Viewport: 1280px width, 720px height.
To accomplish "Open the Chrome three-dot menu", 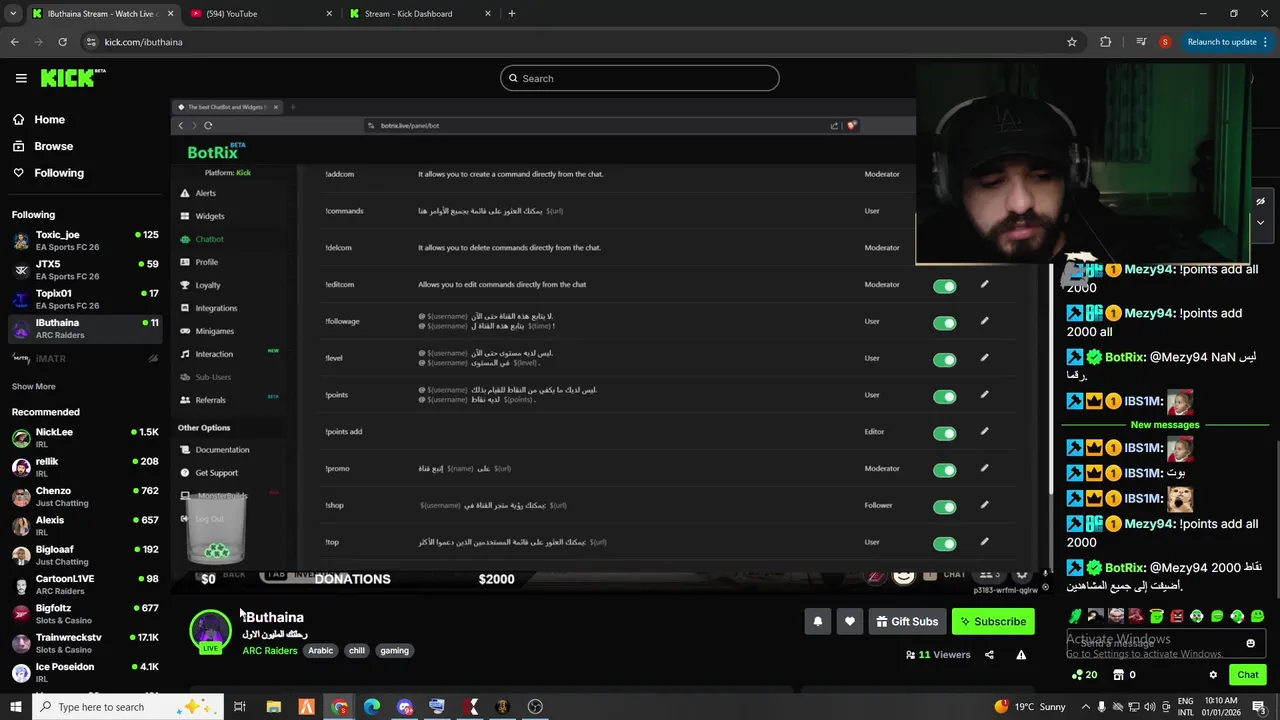I will pyautogui.click(x=1267, y=42).
